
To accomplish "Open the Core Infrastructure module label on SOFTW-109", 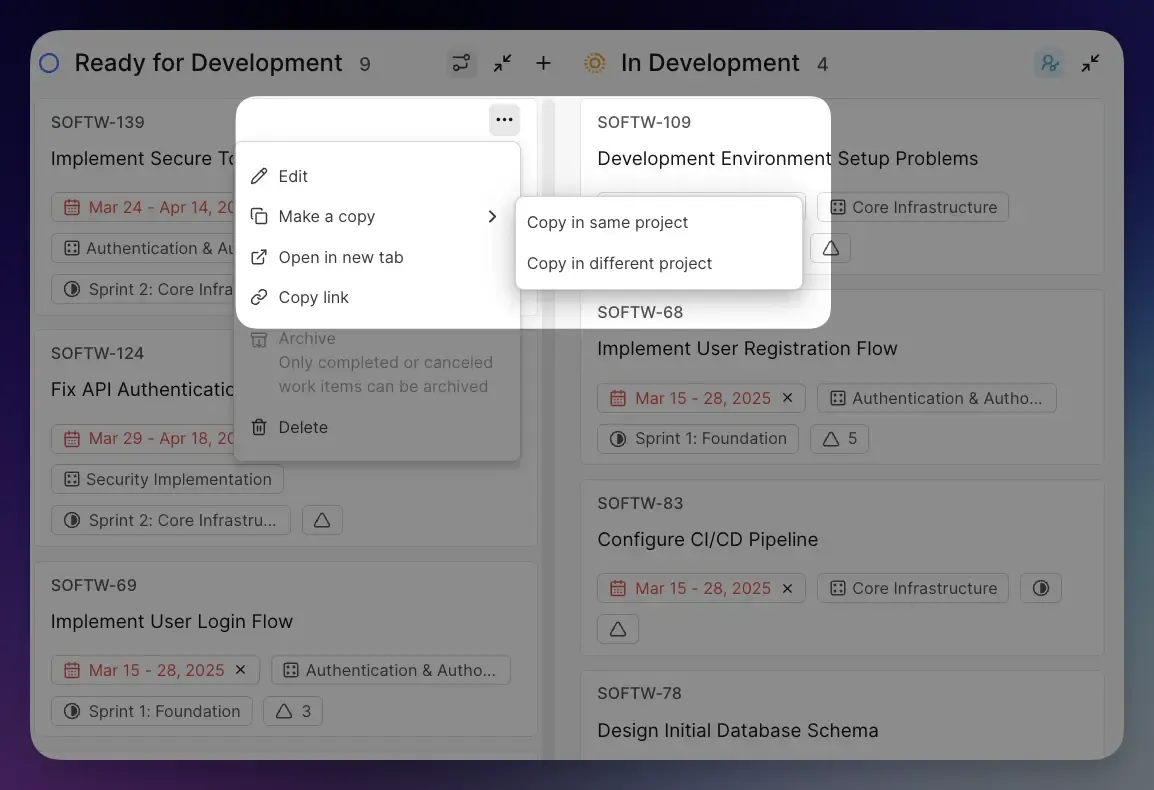I will point(912,207).
